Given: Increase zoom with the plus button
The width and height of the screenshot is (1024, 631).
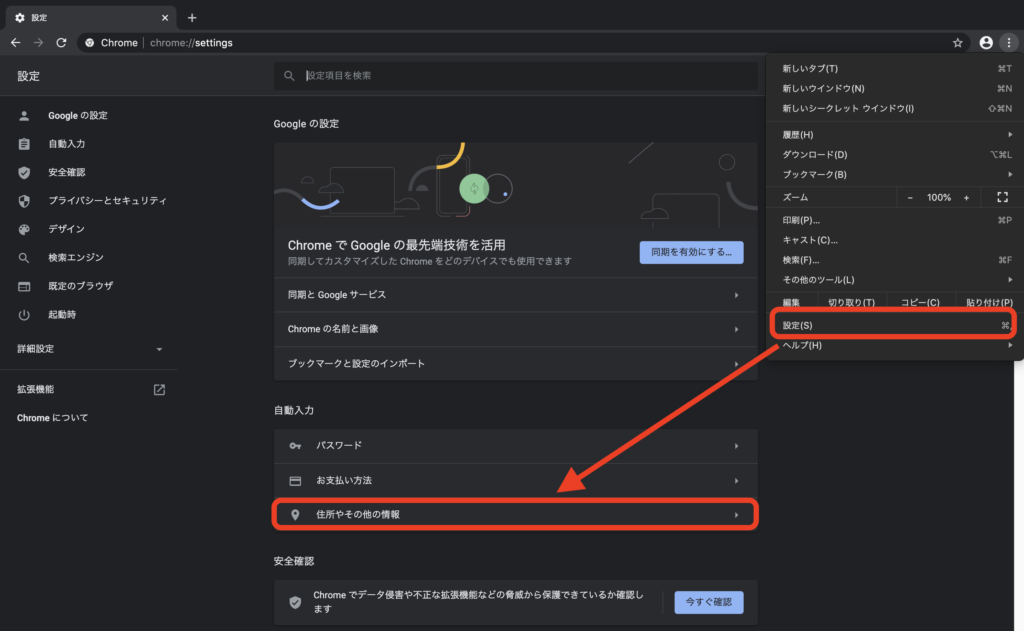Looking at the screenshot, I should 967,197.
